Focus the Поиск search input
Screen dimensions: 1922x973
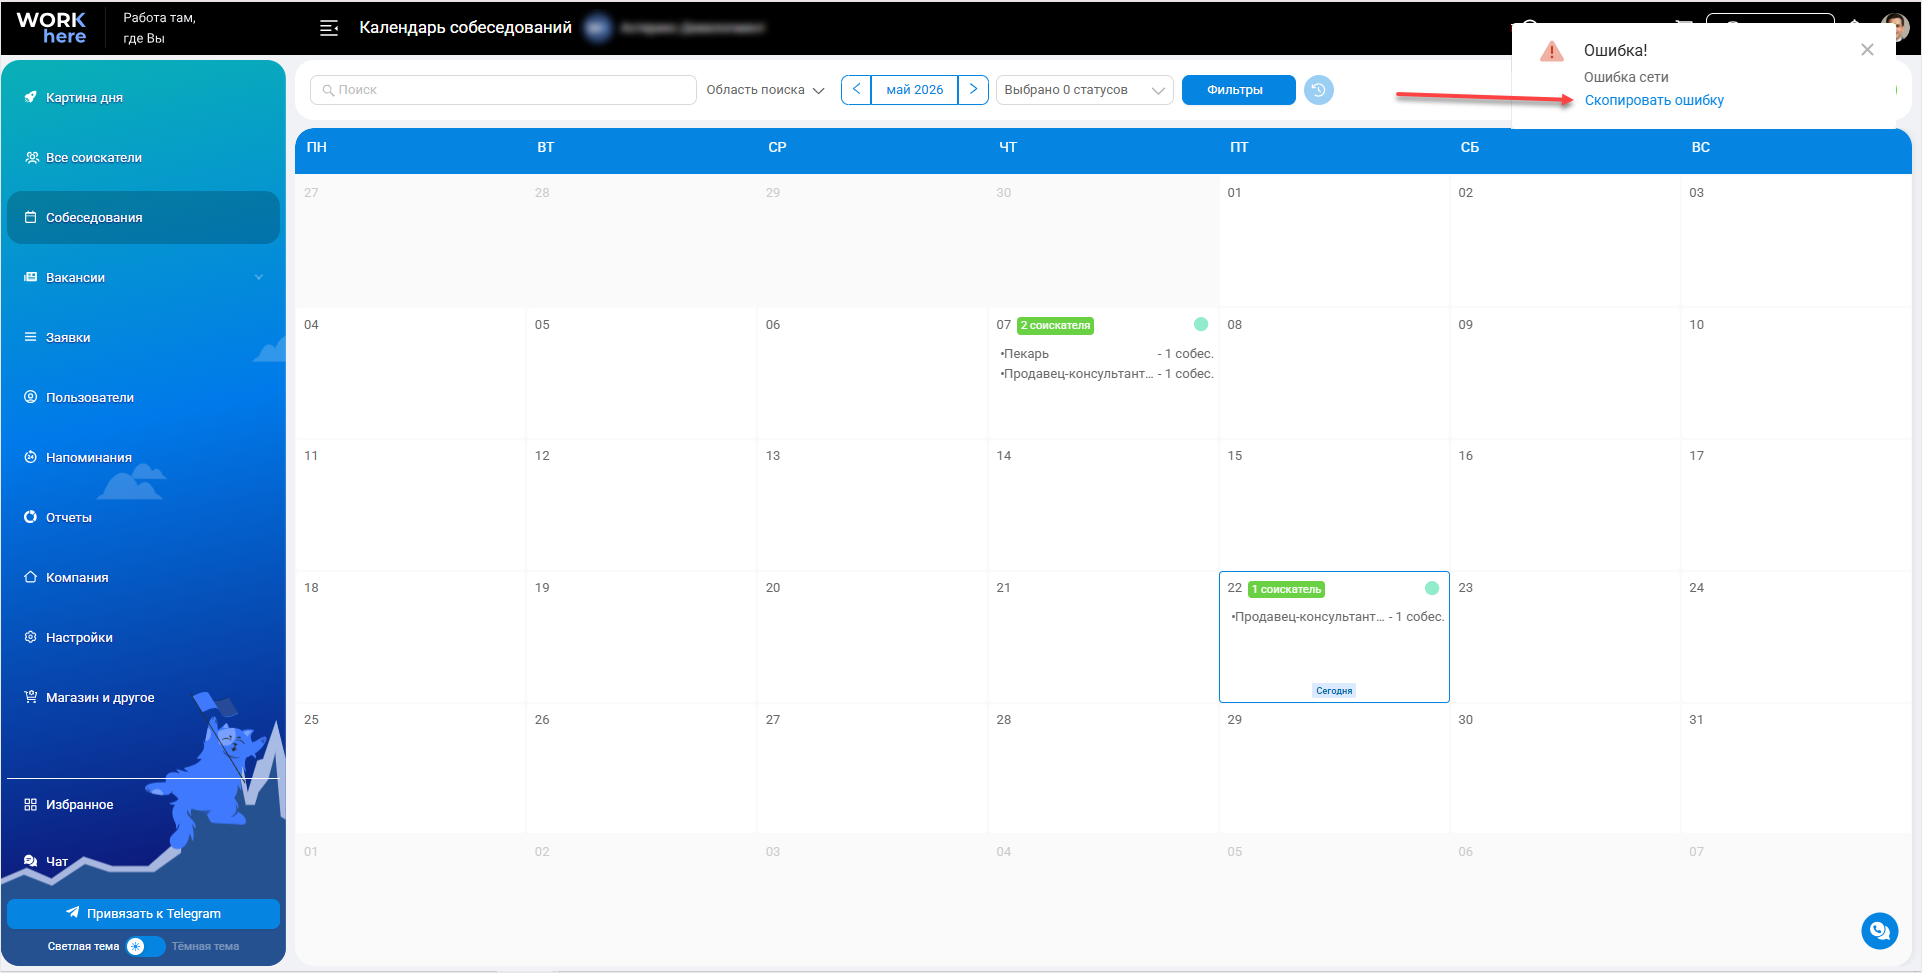click(503, 90)
